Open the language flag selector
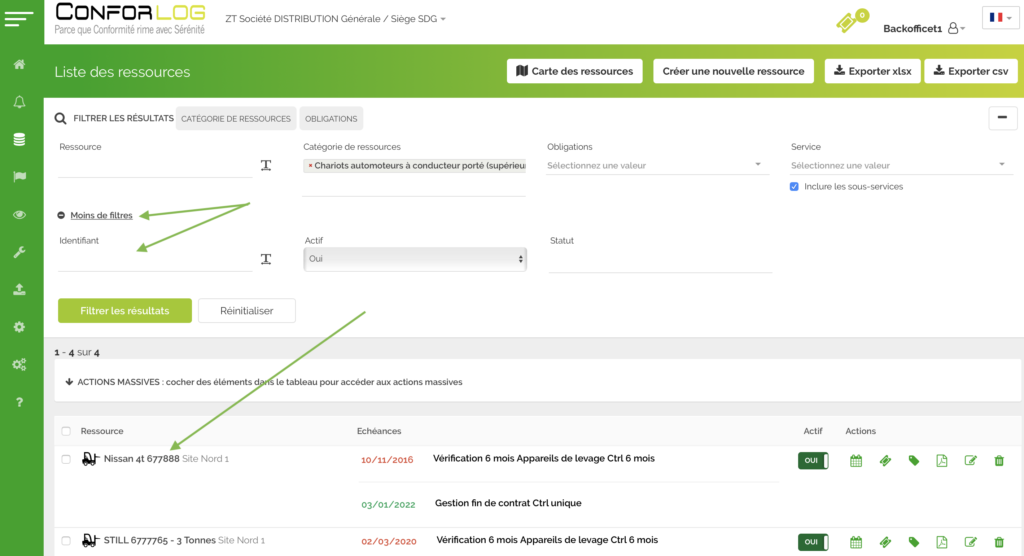Viewport: 1024px width, 556px height. pyautogui.click(x=998, y=18)
